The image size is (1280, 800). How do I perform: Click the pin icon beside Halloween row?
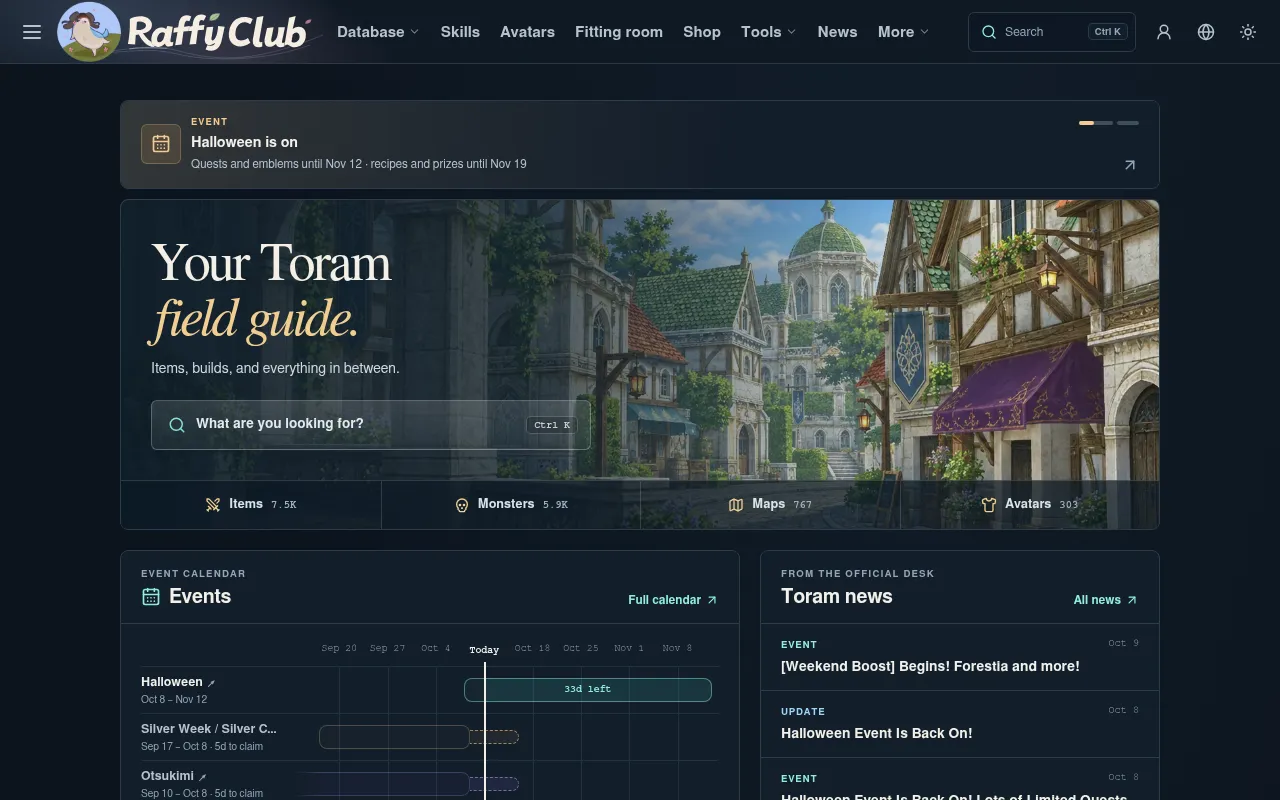coord(211,683)
